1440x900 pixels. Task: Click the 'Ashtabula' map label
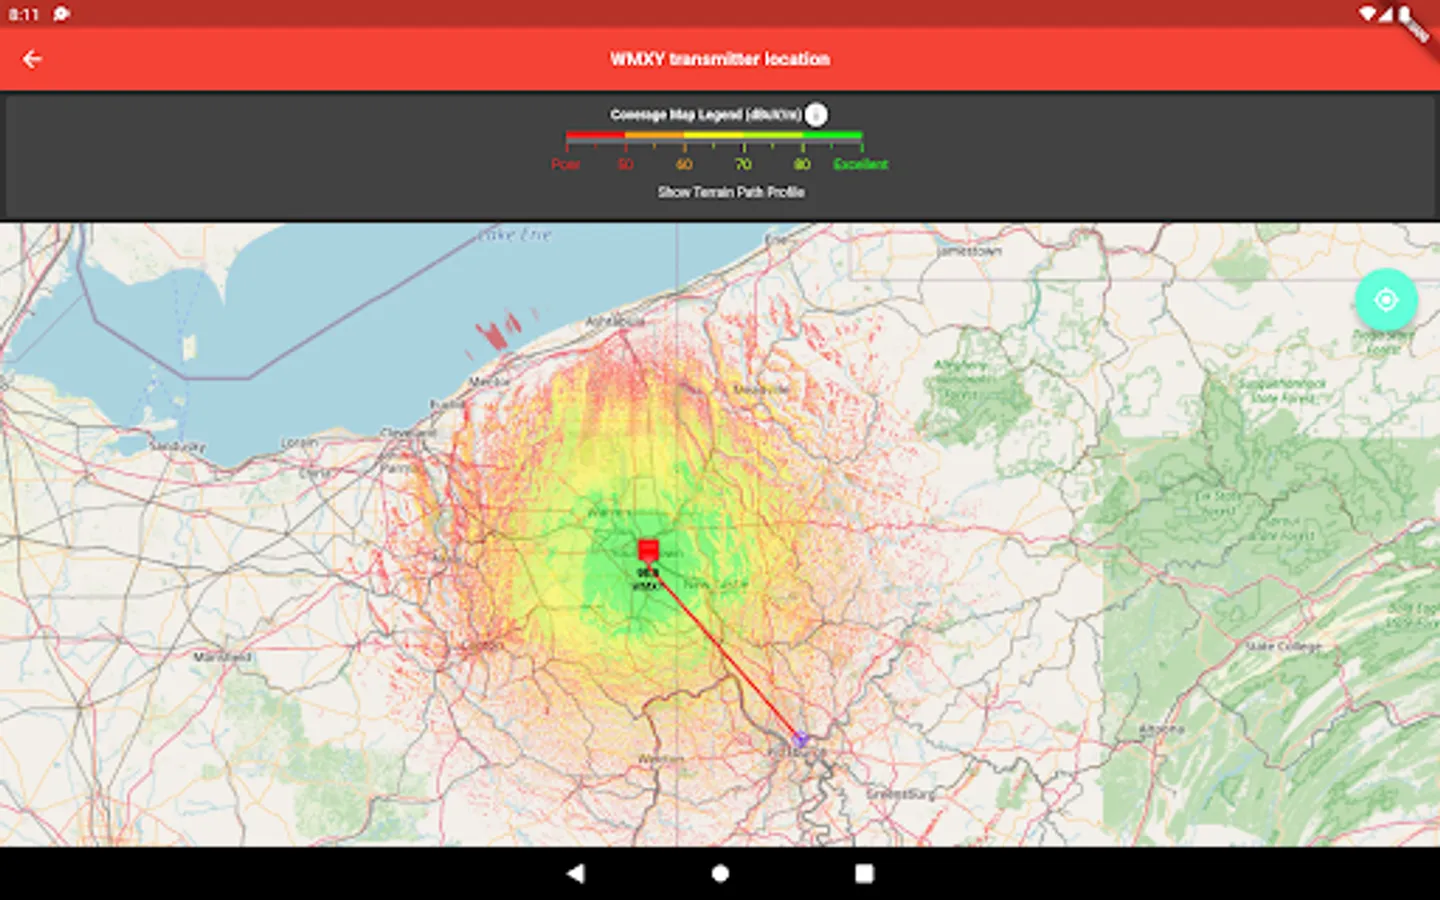click(614, 321)
